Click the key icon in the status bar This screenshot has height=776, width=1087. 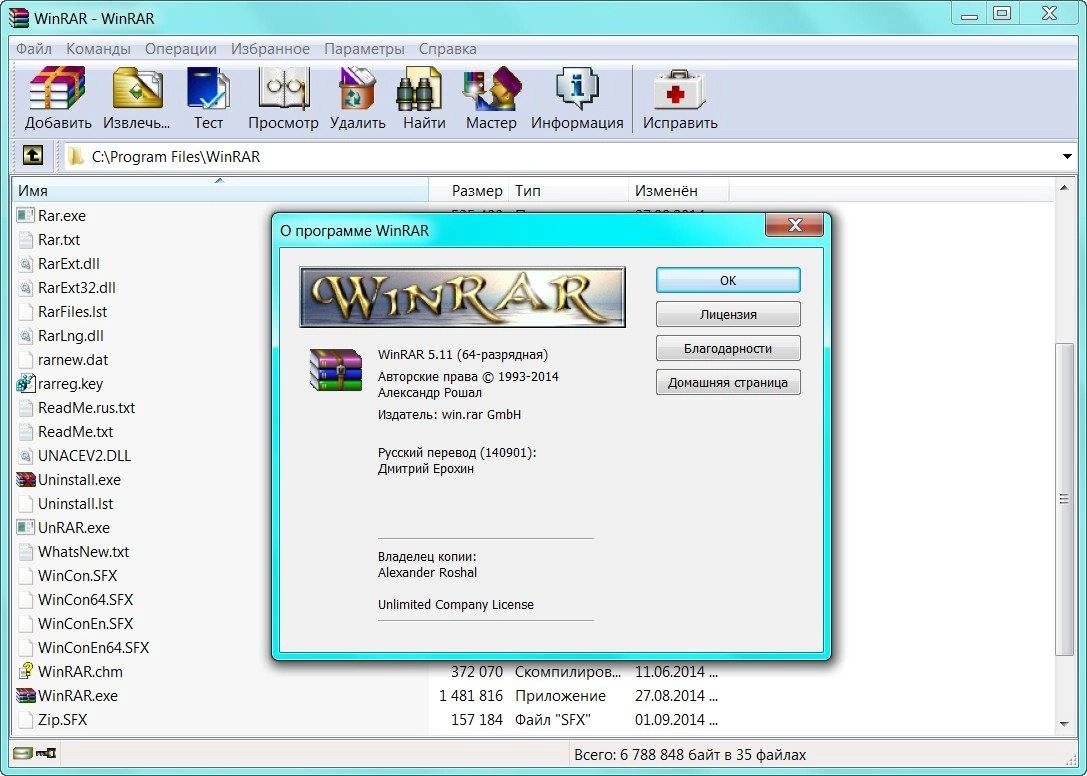tap(46, 753)
